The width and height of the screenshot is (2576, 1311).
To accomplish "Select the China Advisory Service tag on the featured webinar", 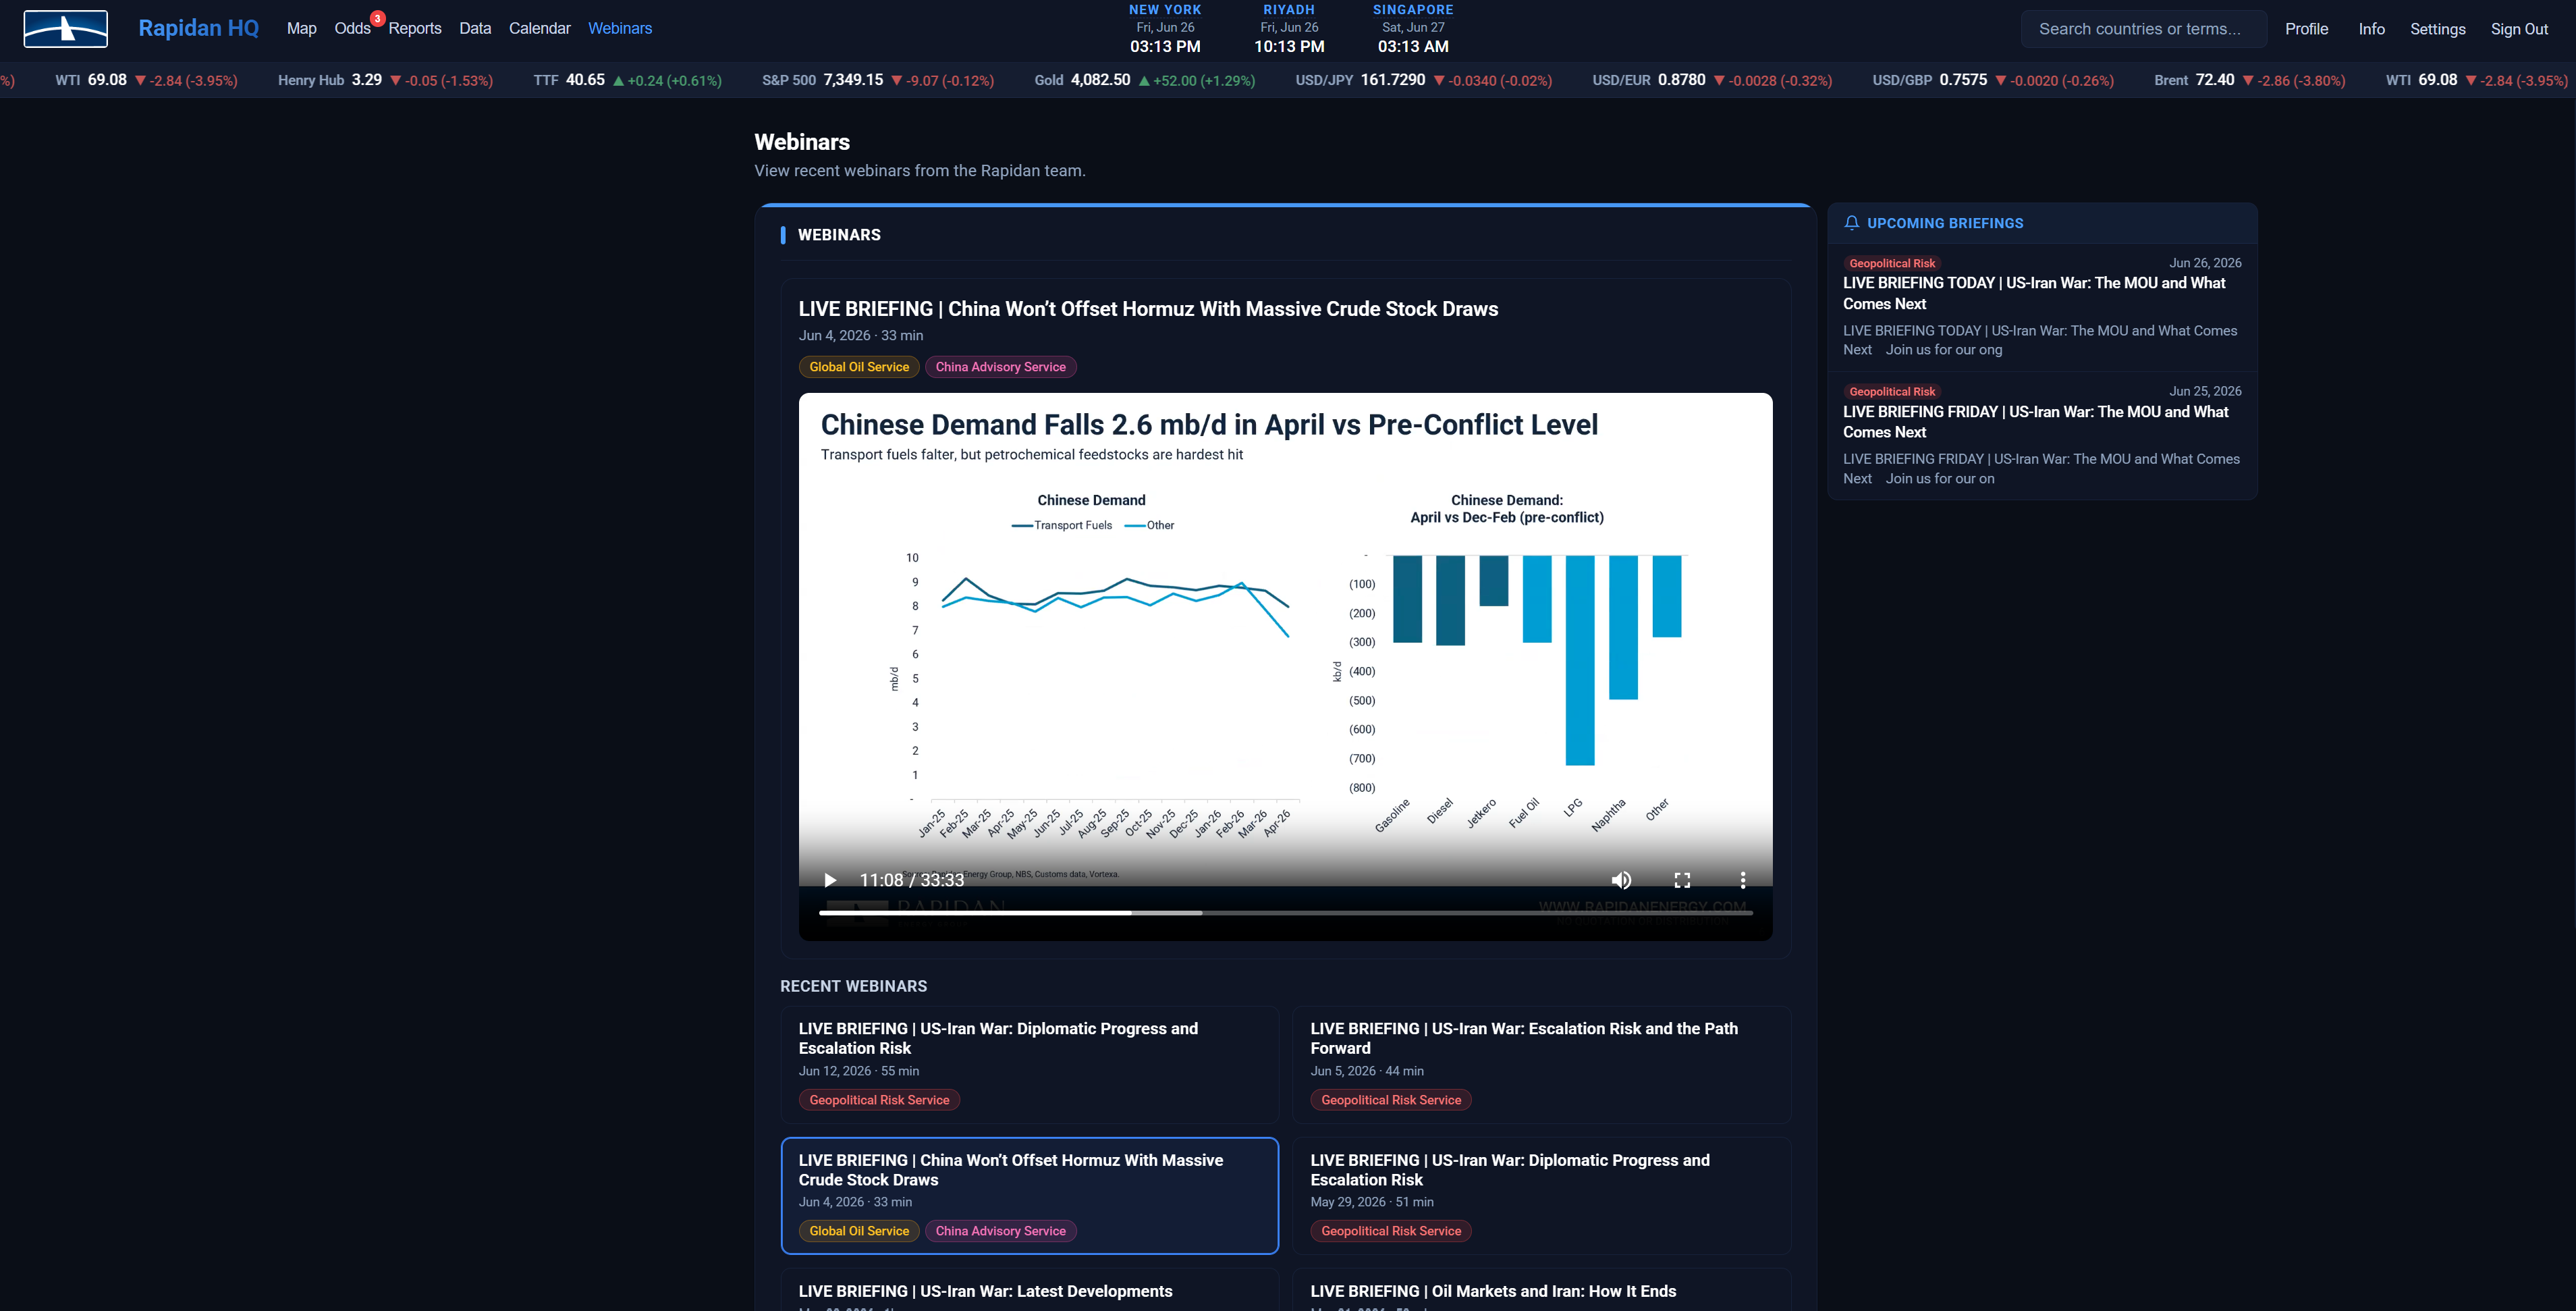I will 1000,367.
